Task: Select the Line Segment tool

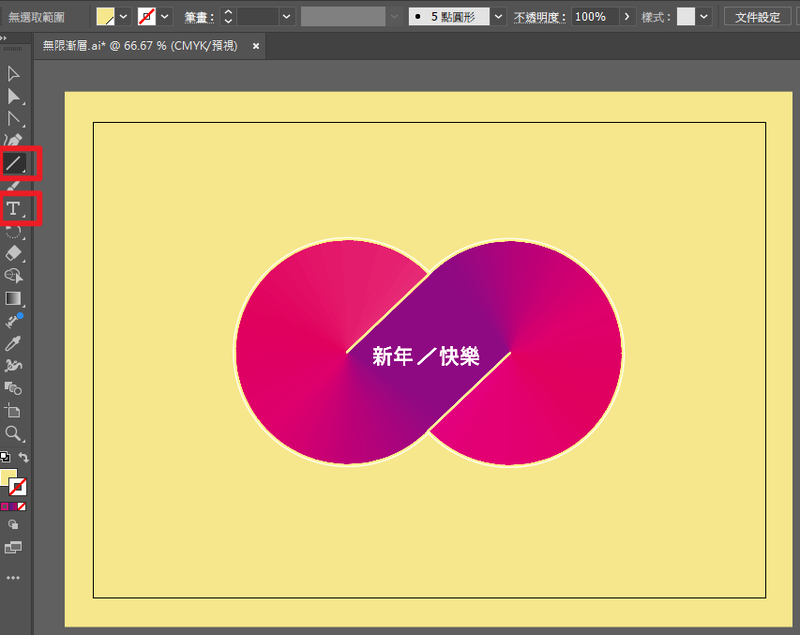Action: [x=14, y=161]
